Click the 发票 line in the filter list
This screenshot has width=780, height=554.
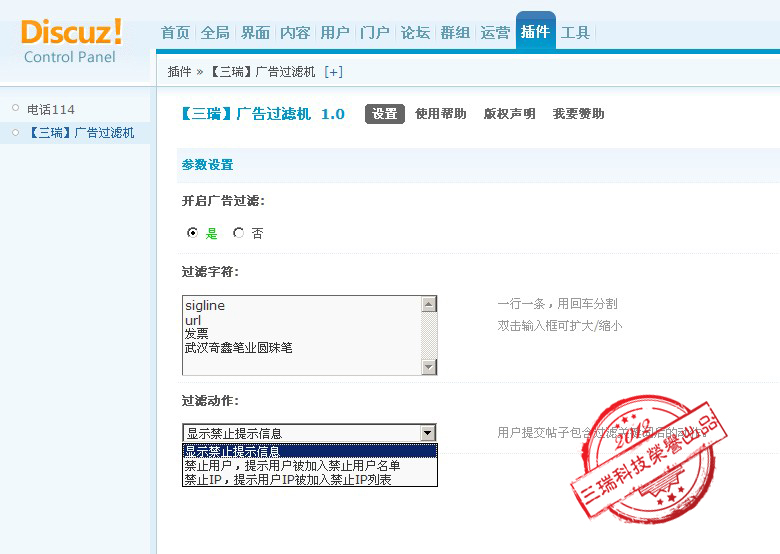click(196, 334)
